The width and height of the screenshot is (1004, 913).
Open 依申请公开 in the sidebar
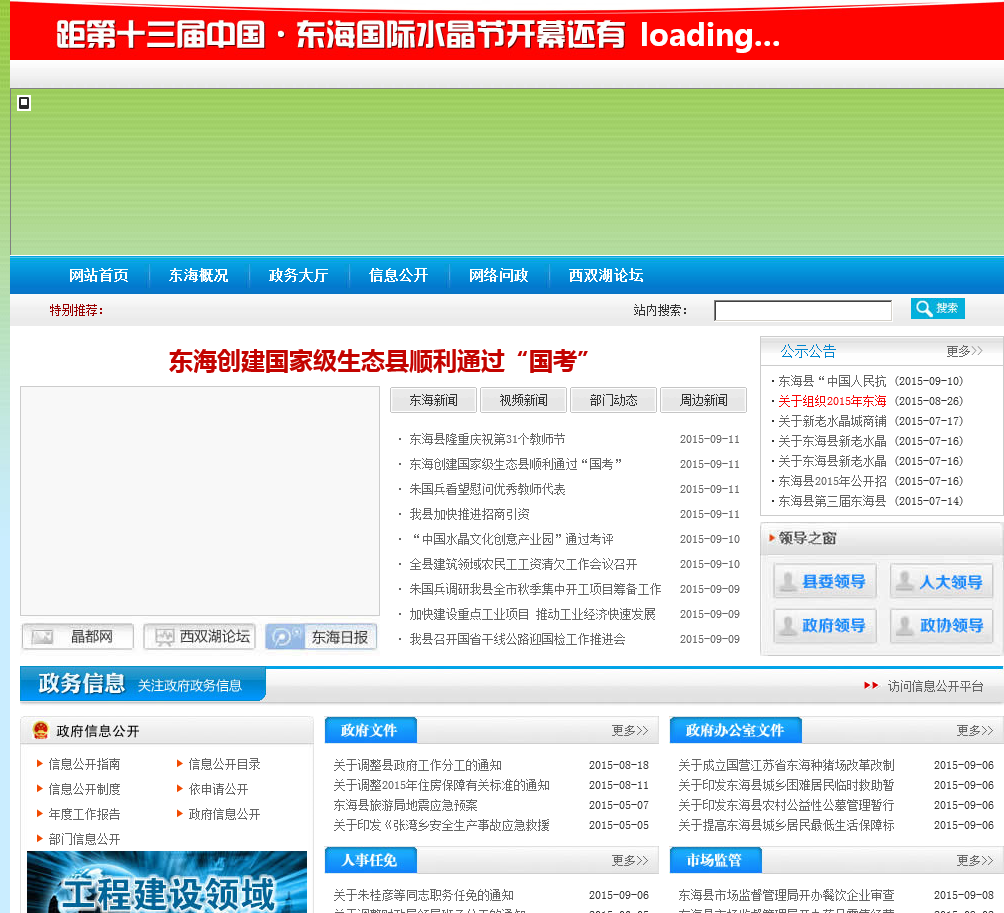pos(218,789)
